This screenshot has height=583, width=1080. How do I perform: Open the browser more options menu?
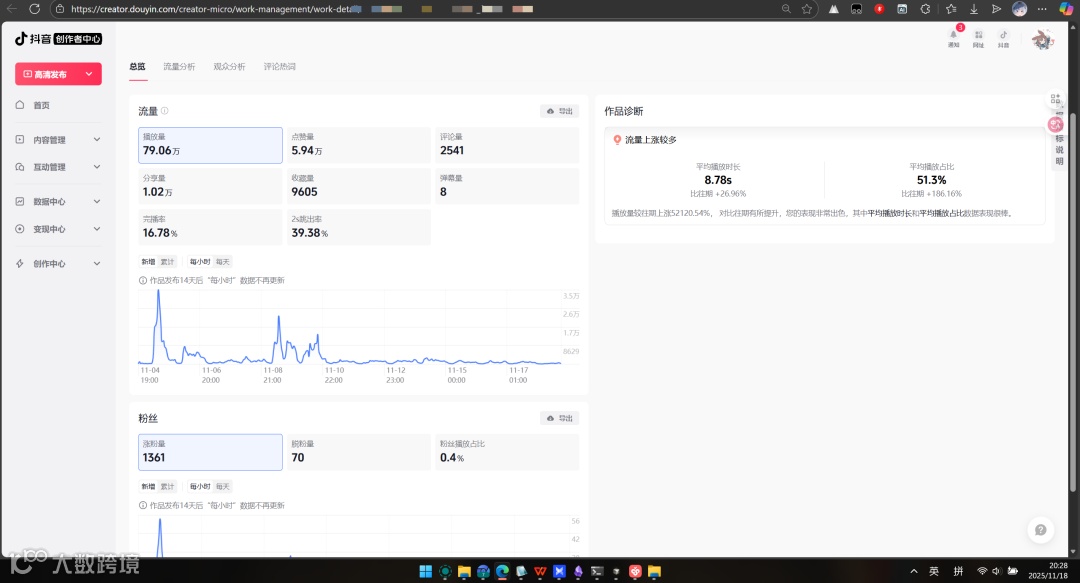point(1042,9)
